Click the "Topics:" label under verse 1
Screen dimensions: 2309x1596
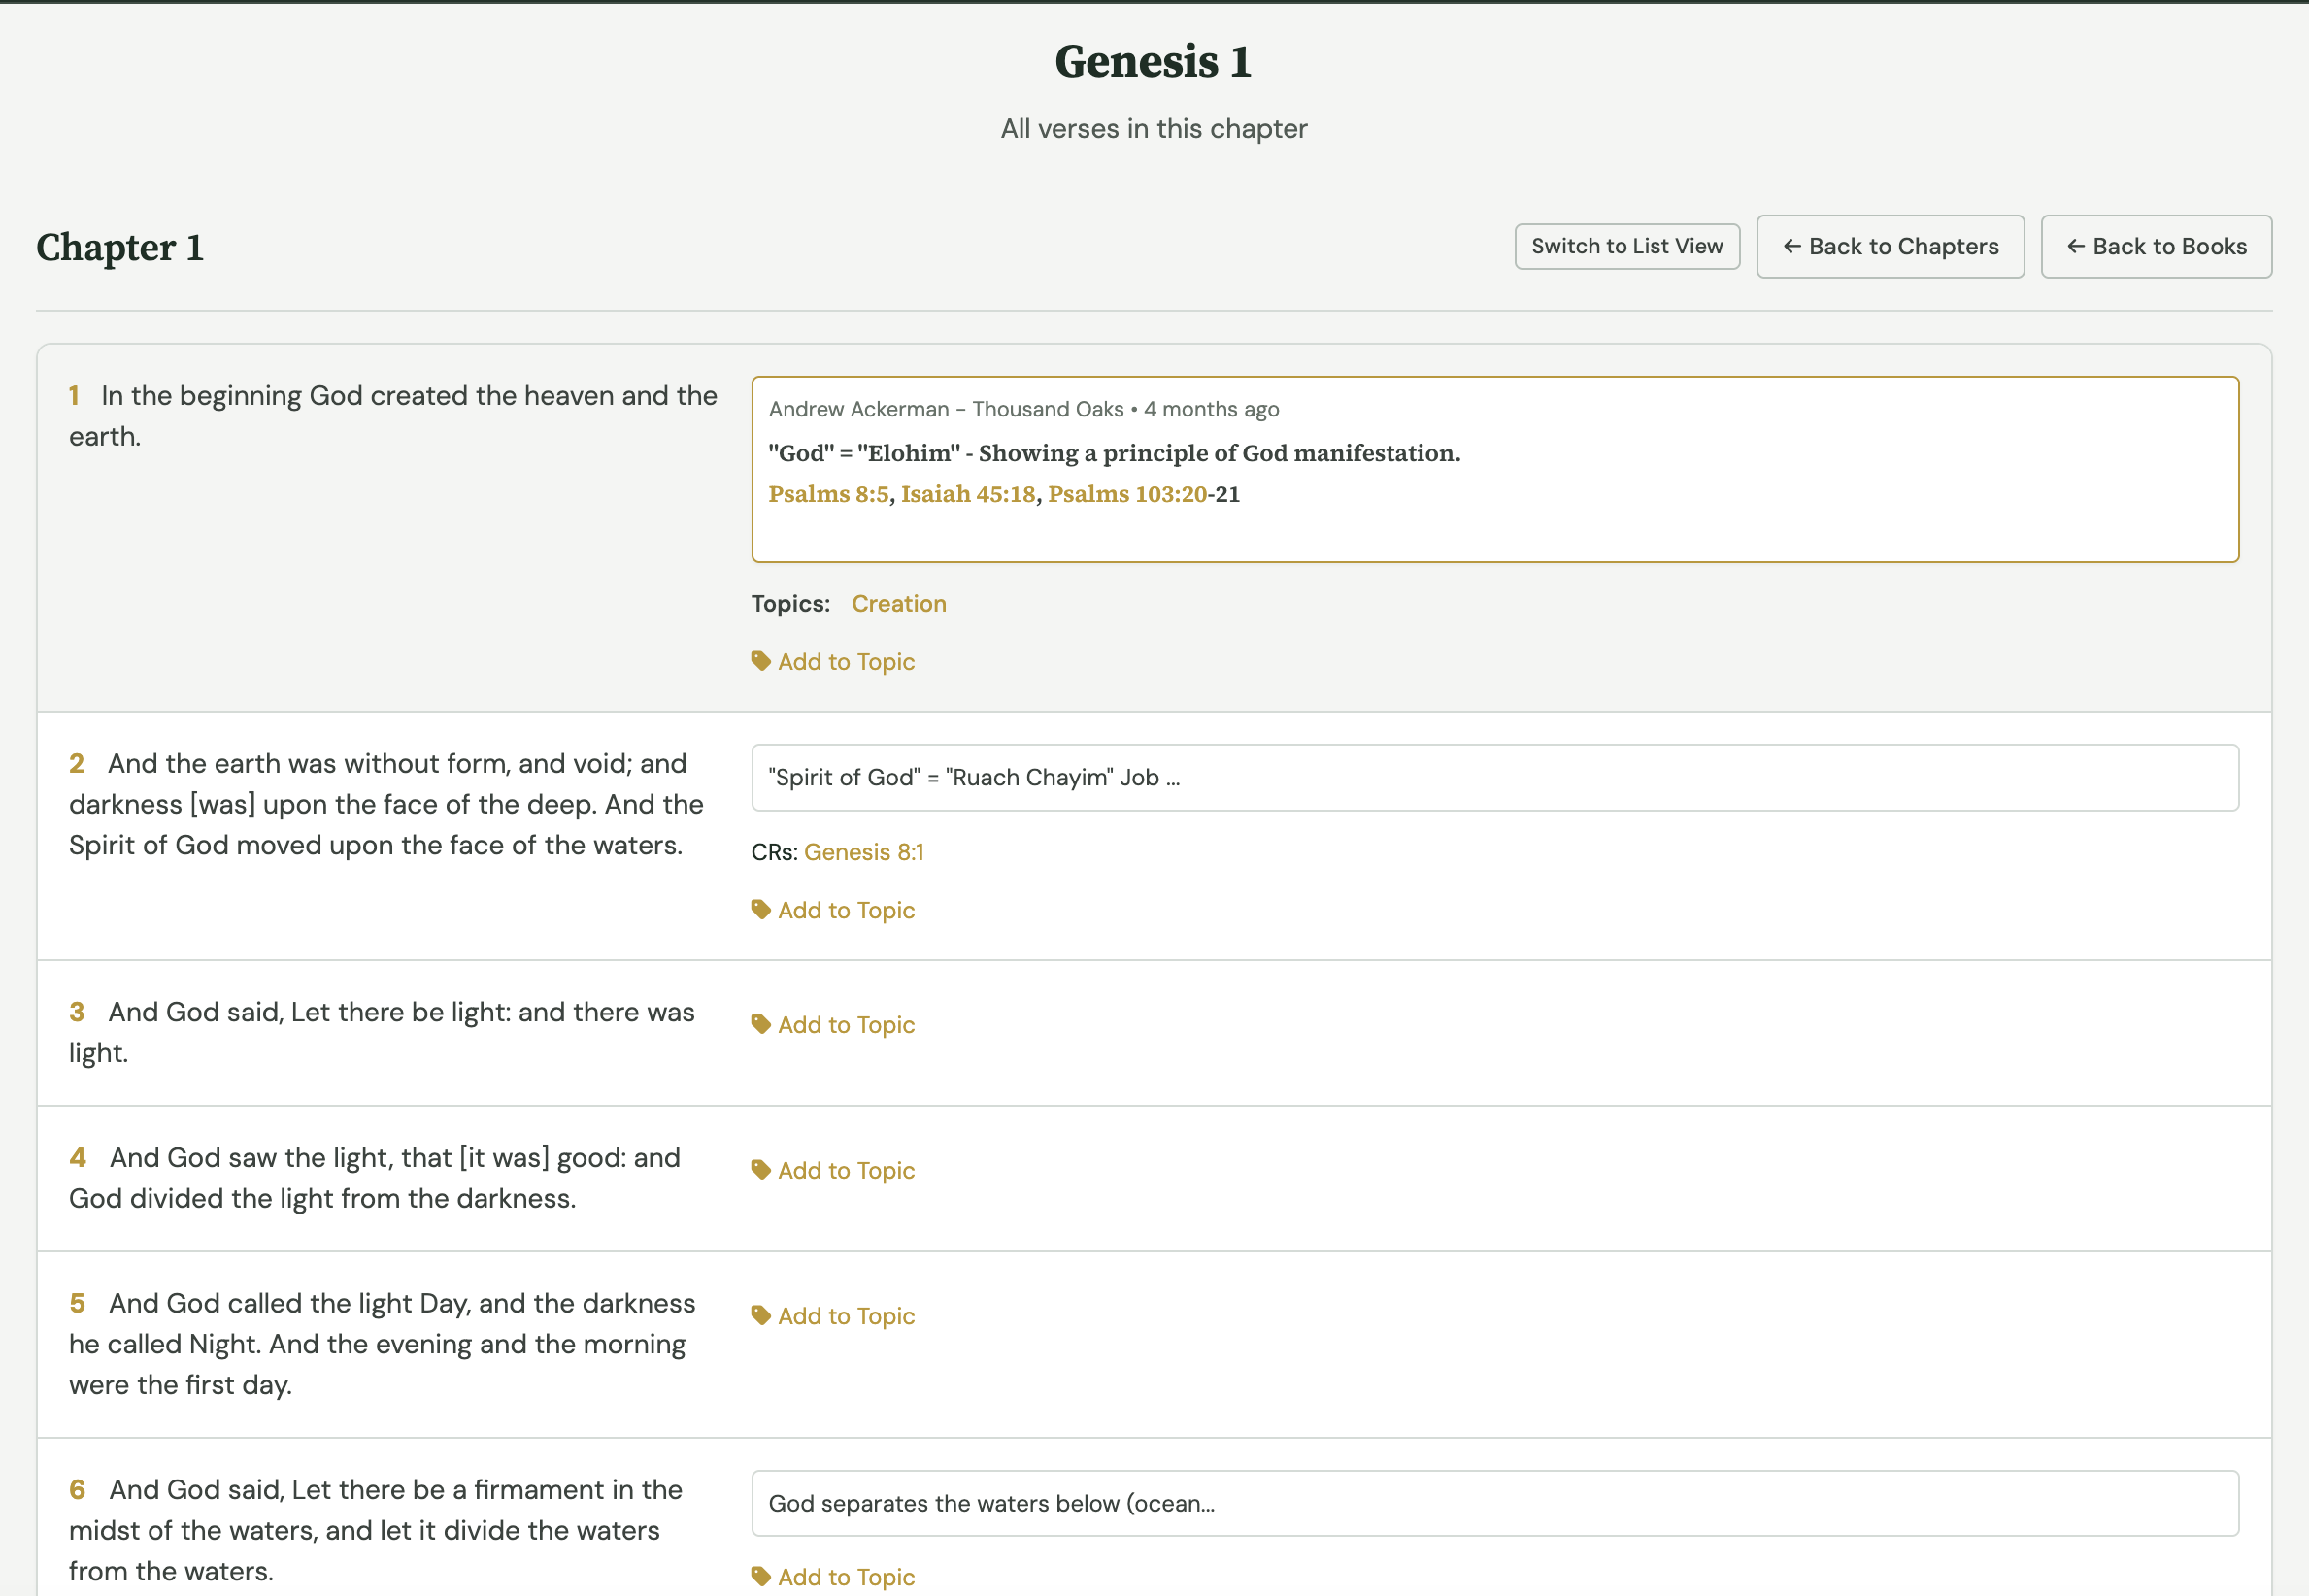[791, 604]
